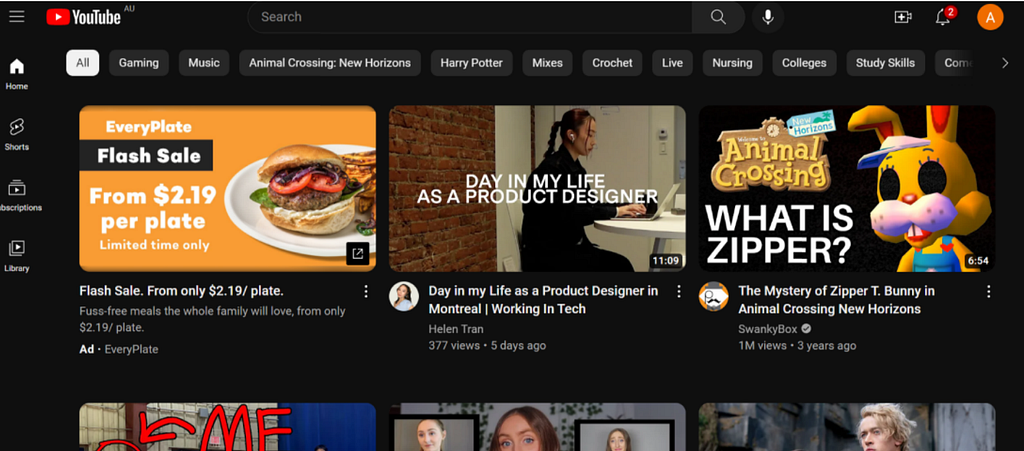
Task: Open the hamburger guide menu
Action: coord(16,16)
